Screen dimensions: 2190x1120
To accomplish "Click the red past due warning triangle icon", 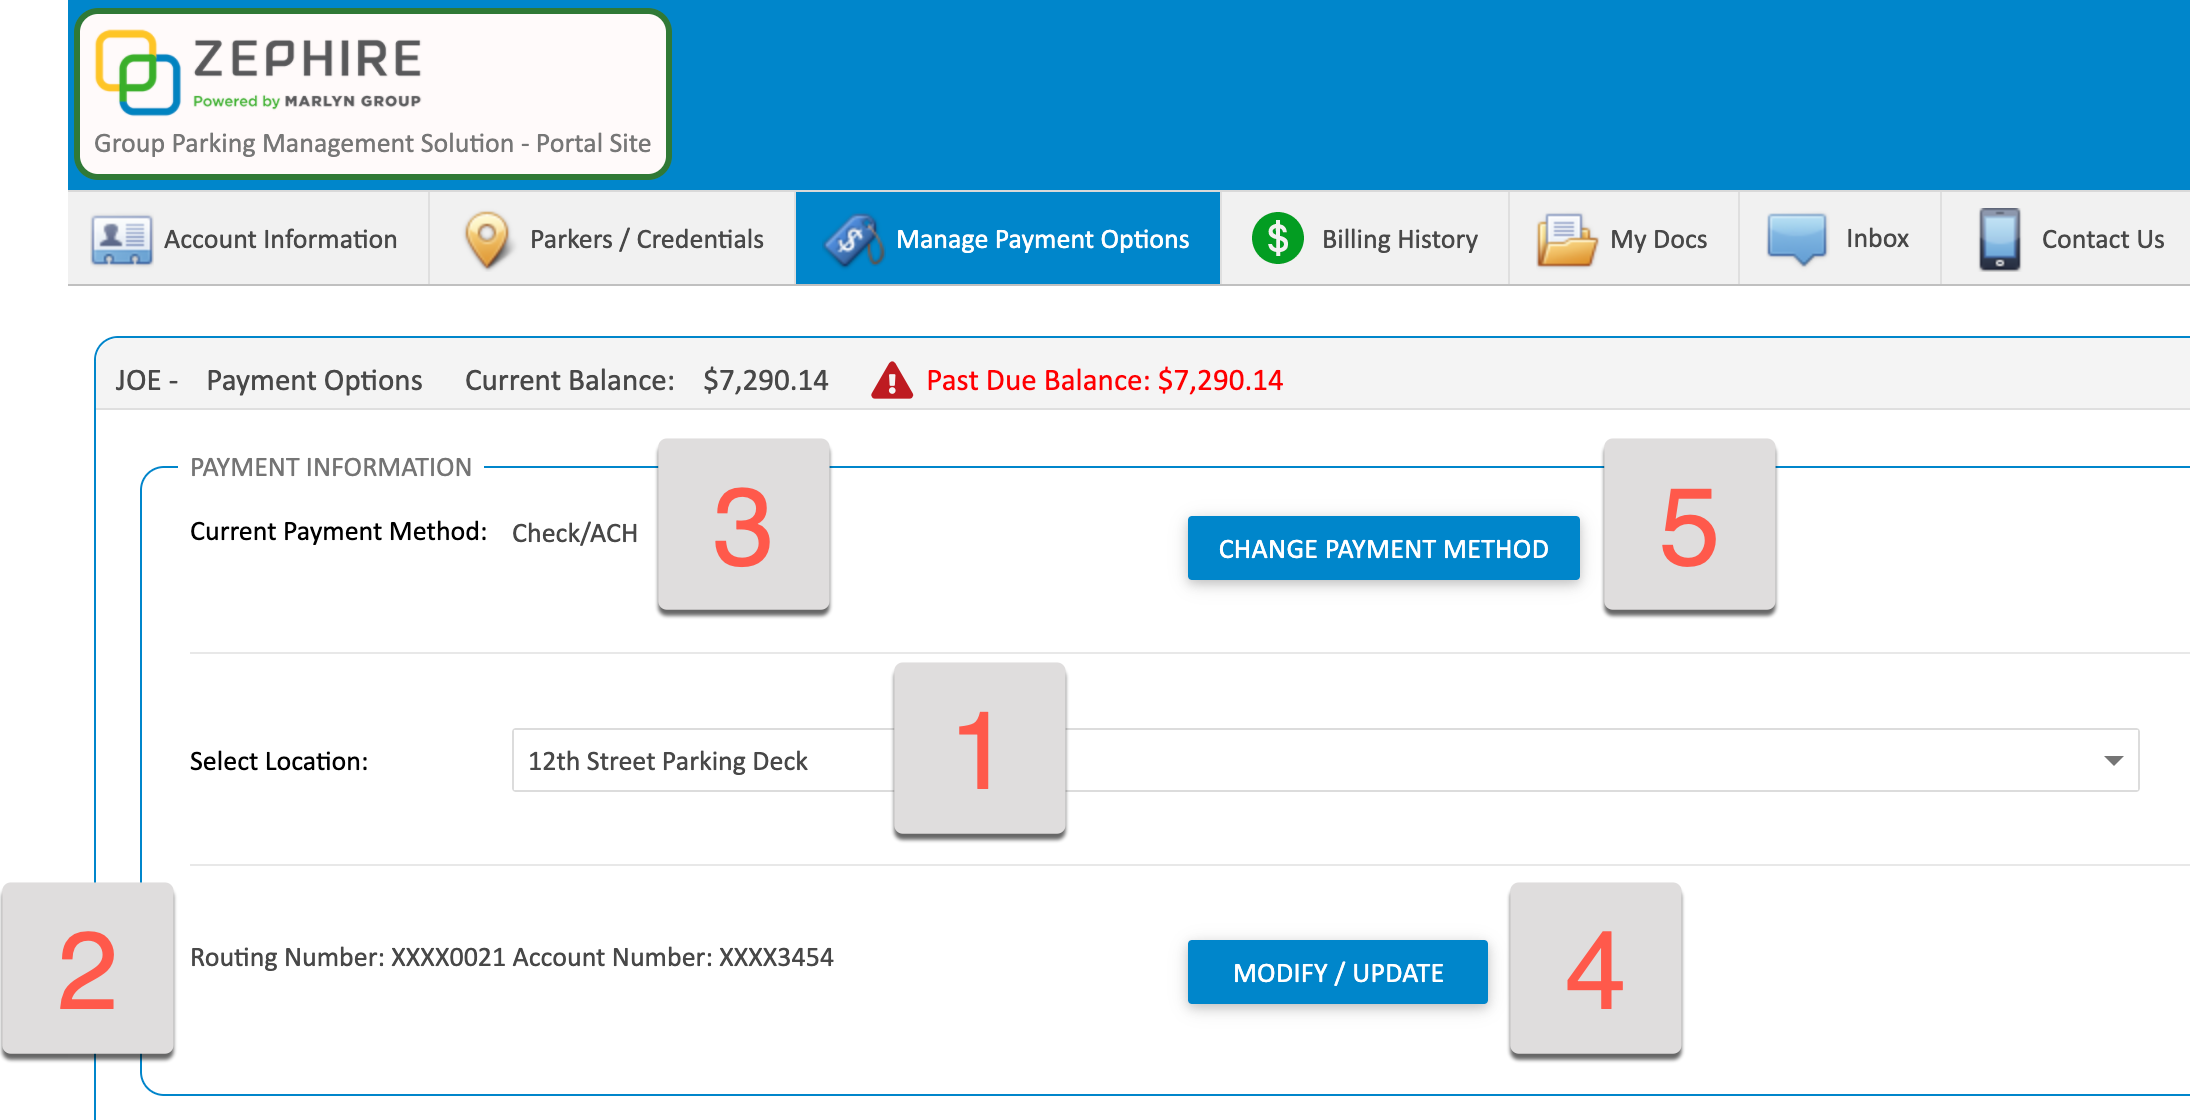I will [893, 380].
